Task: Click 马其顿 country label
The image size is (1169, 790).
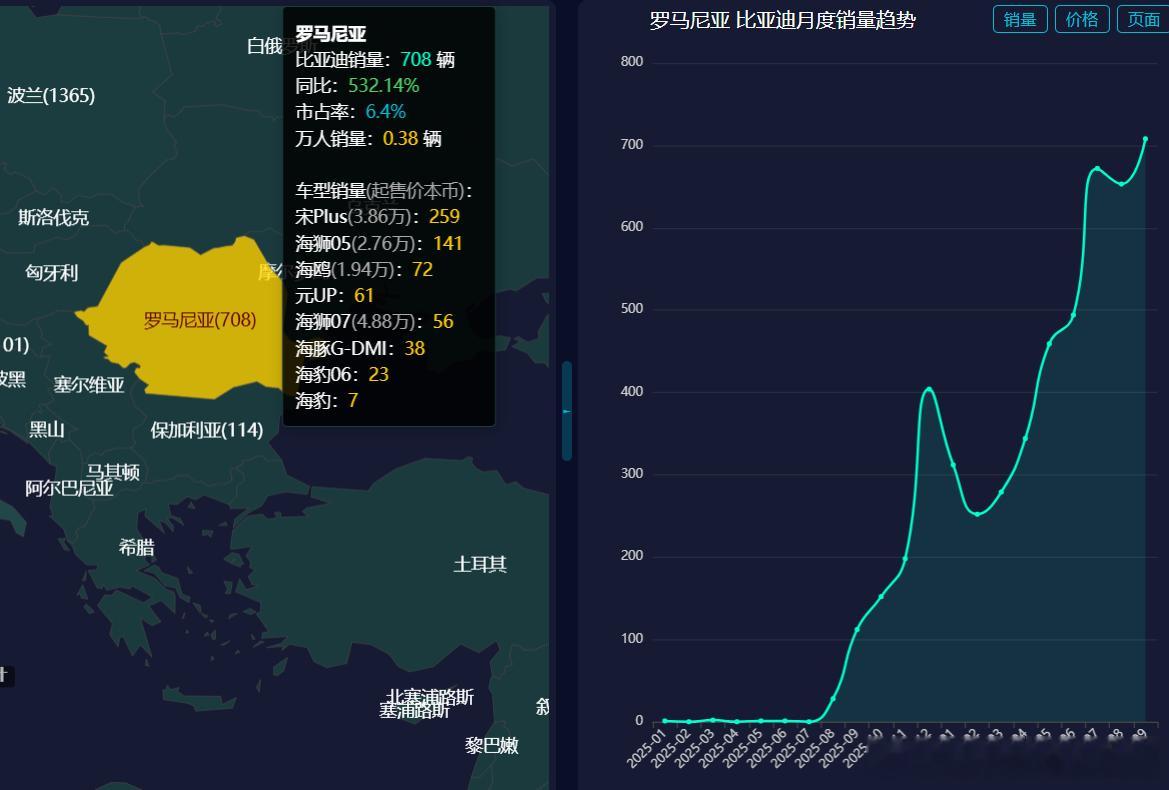Action: click(113, 472)
